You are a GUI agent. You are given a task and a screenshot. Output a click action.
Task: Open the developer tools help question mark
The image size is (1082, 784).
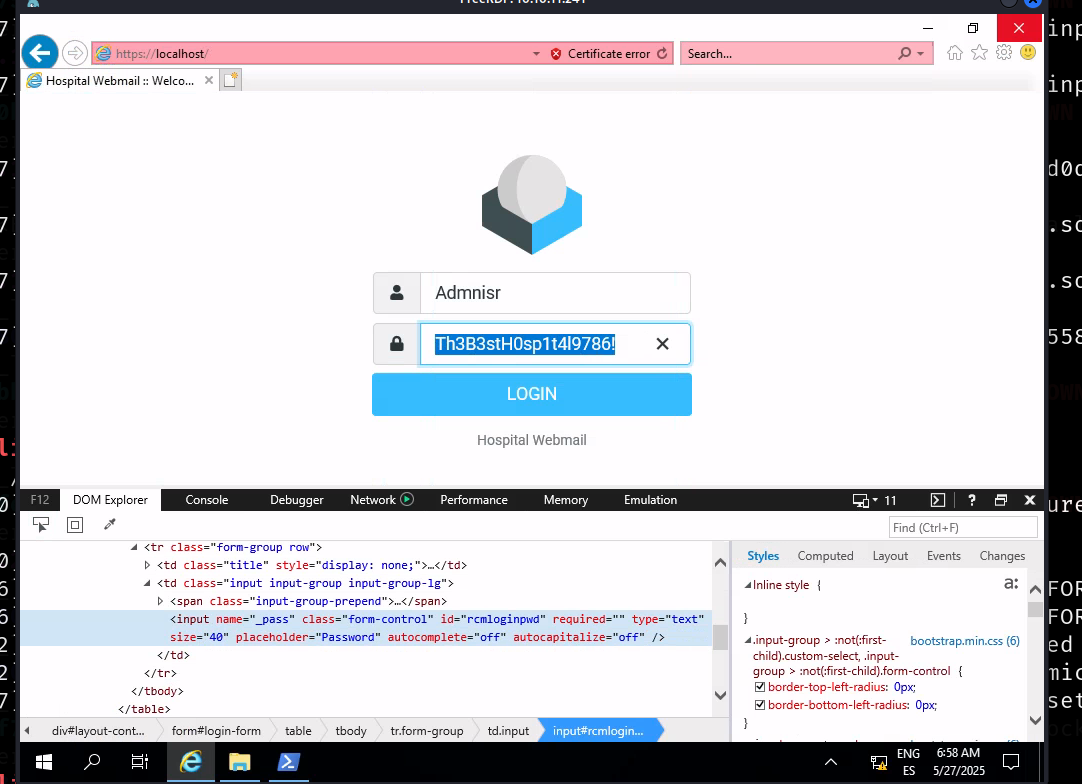(x=971, y=500)
